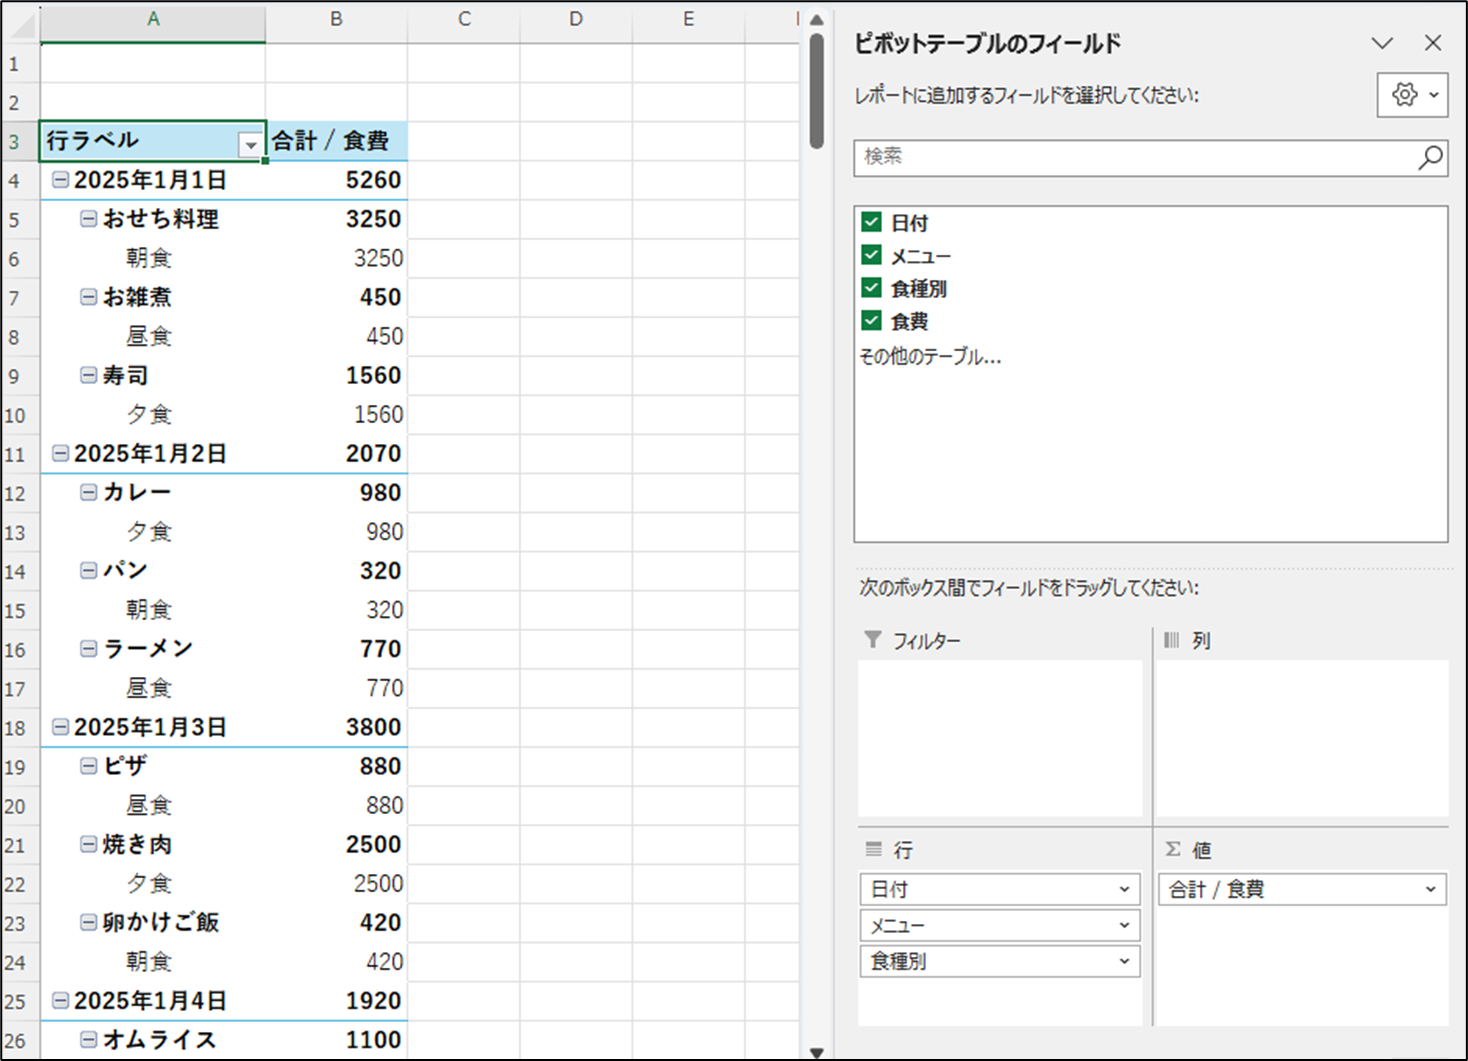Open the 食種別 field dropdown in rows area
The image size is (1468, 1061).
click(x=1123, y=961)
